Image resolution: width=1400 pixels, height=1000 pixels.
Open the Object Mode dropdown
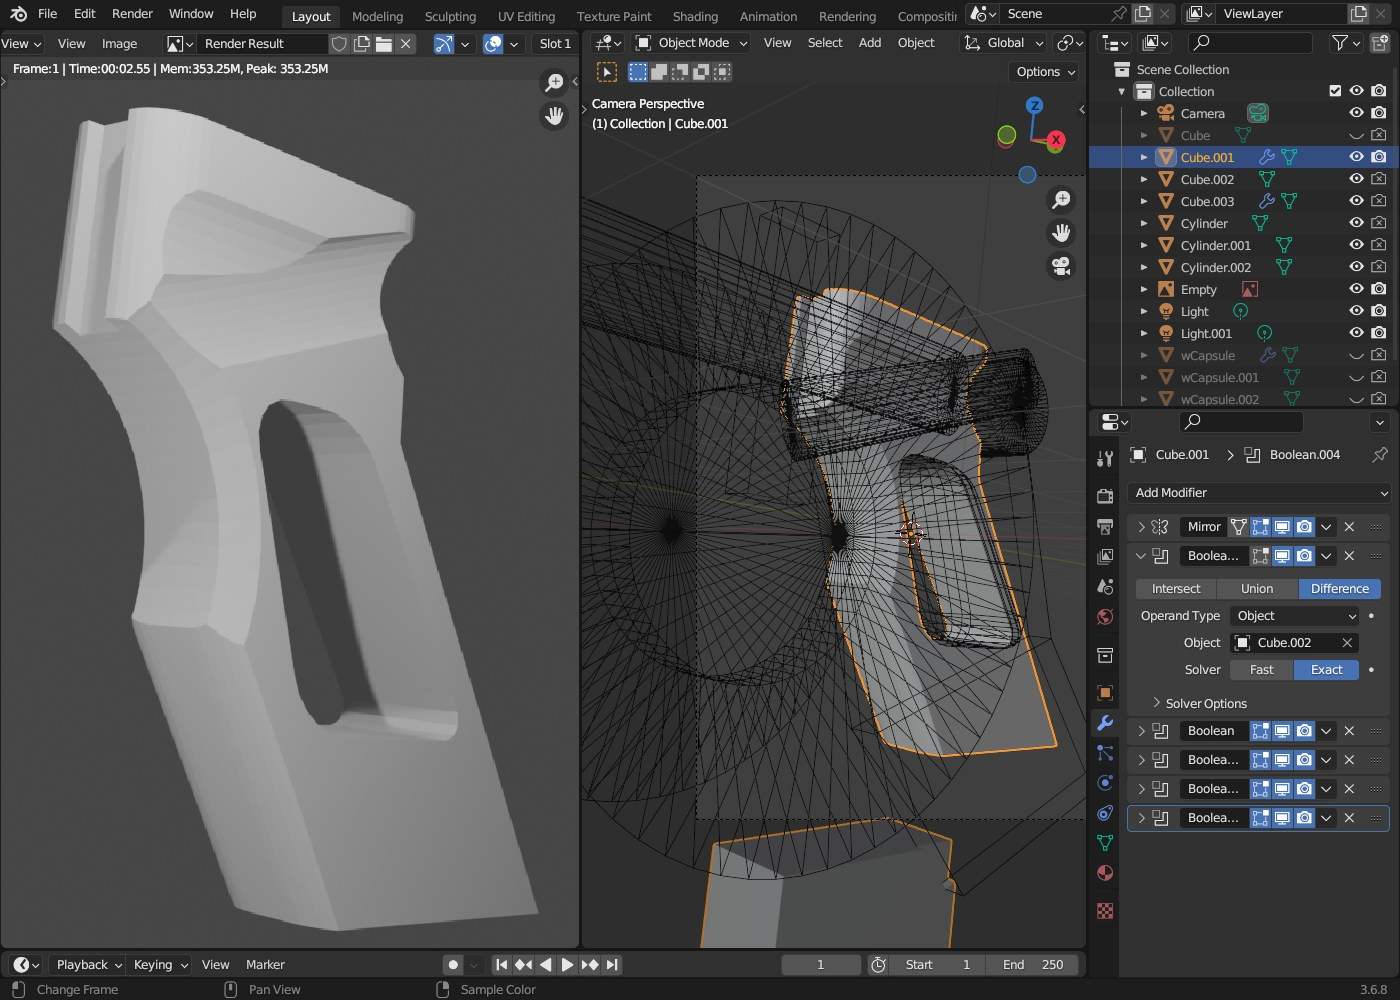point(692,42)
